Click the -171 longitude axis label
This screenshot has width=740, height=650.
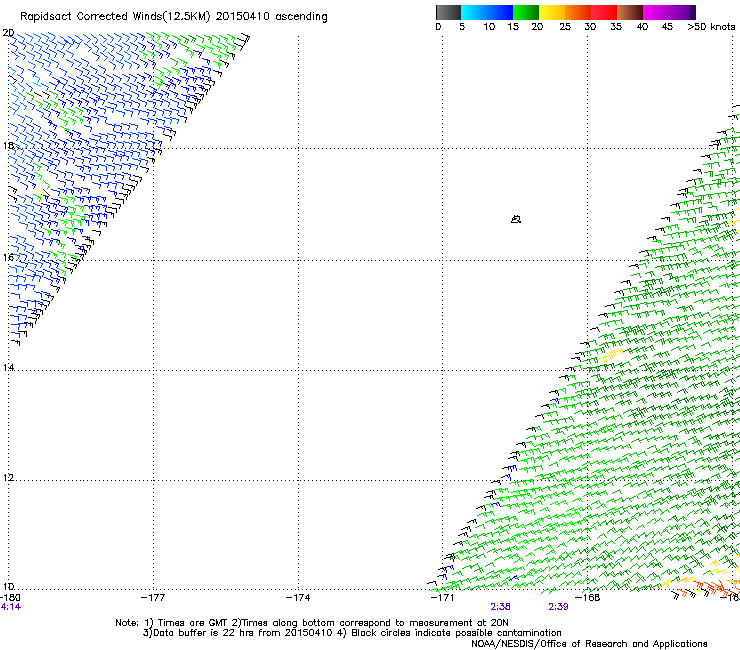pos(443,598)
